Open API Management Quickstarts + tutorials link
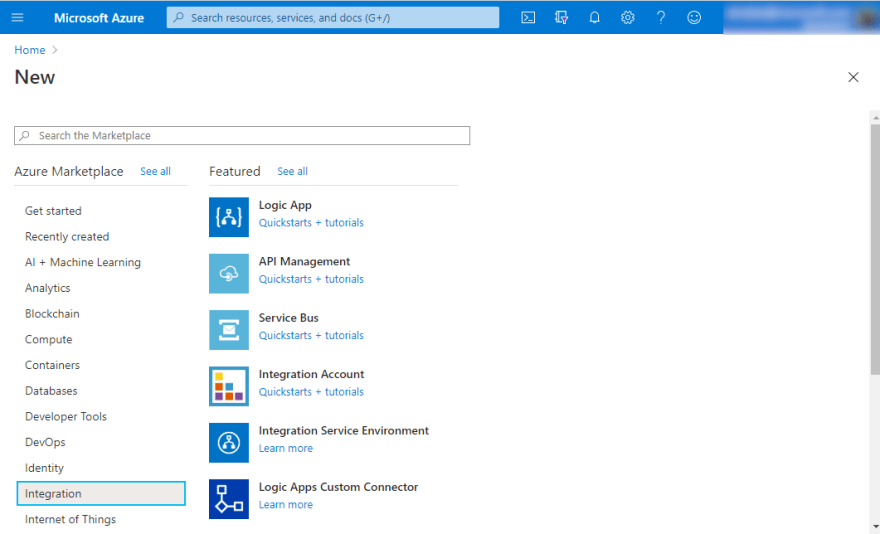Viewport: 880px width, 534px height. click(x=311, y=279)
